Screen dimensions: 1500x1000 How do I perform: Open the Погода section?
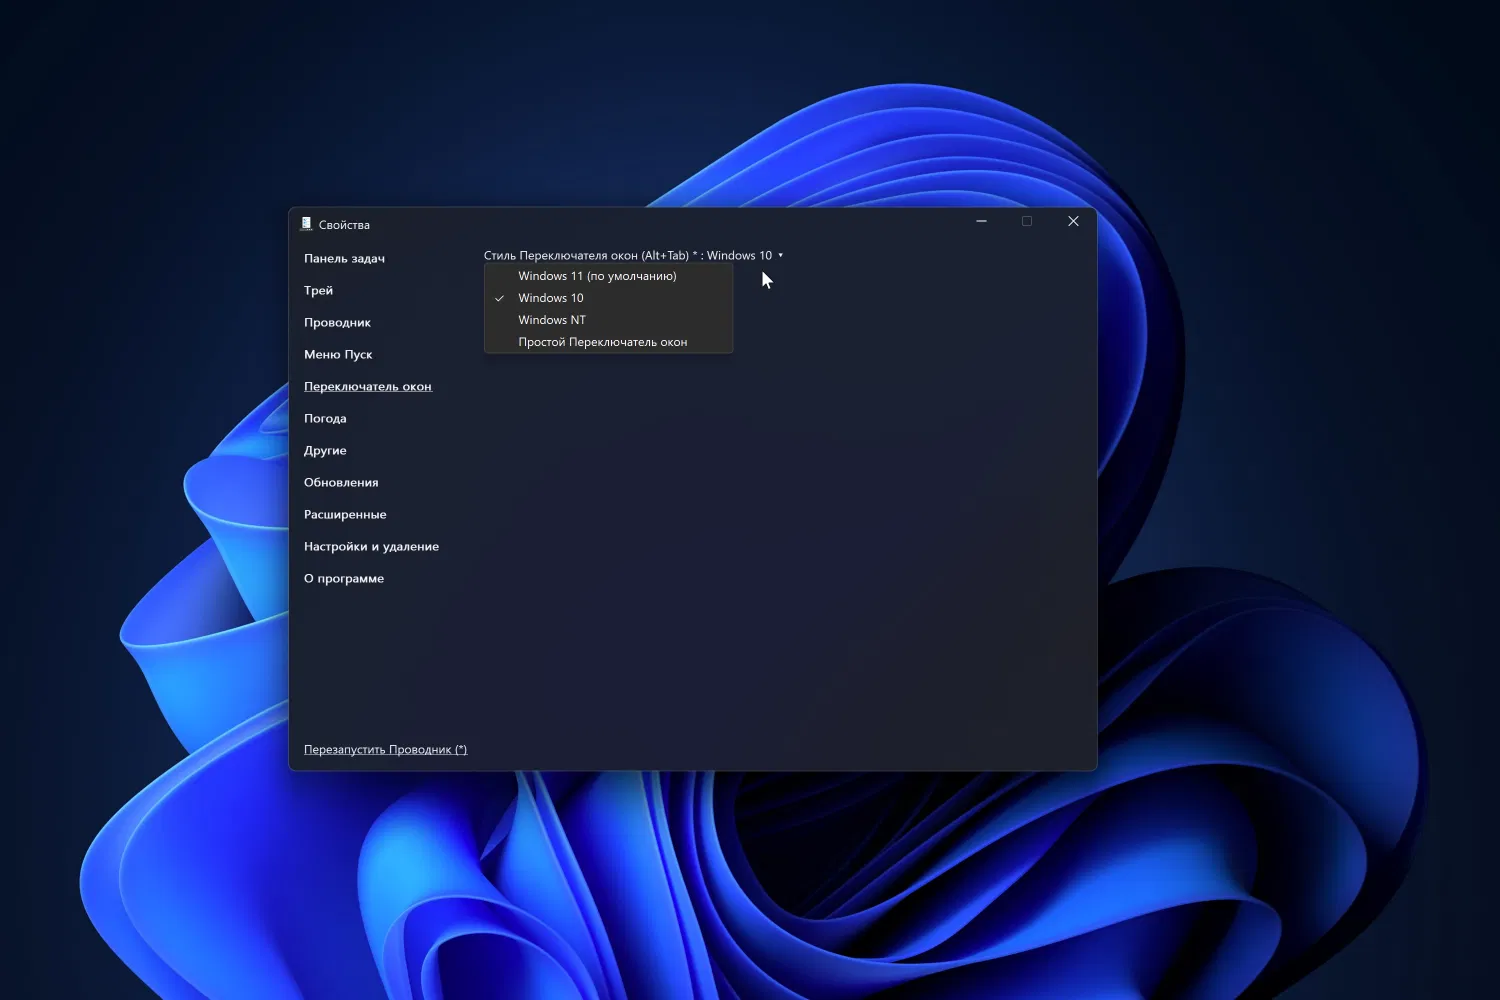[325, 418]
